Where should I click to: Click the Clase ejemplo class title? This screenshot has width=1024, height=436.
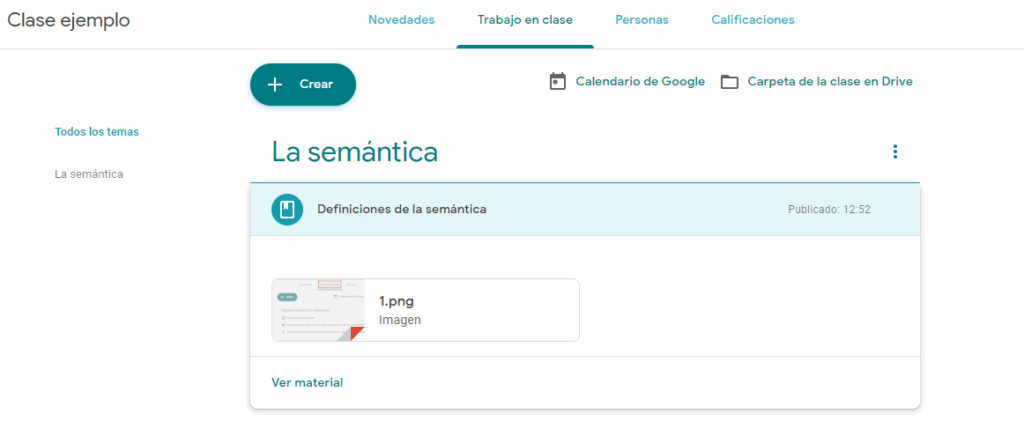(x=69, y=20)
